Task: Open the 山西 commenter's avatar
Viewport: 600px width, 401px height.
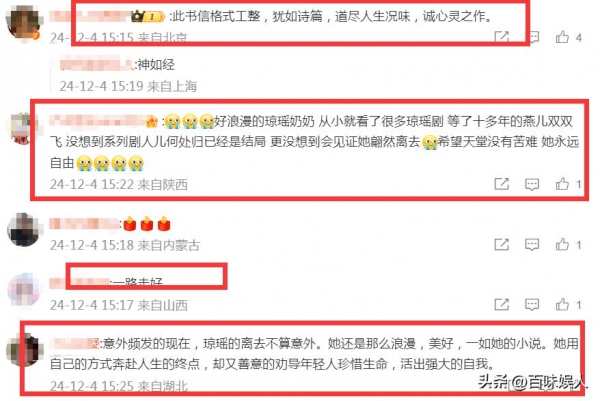Action: pos(24,290)
